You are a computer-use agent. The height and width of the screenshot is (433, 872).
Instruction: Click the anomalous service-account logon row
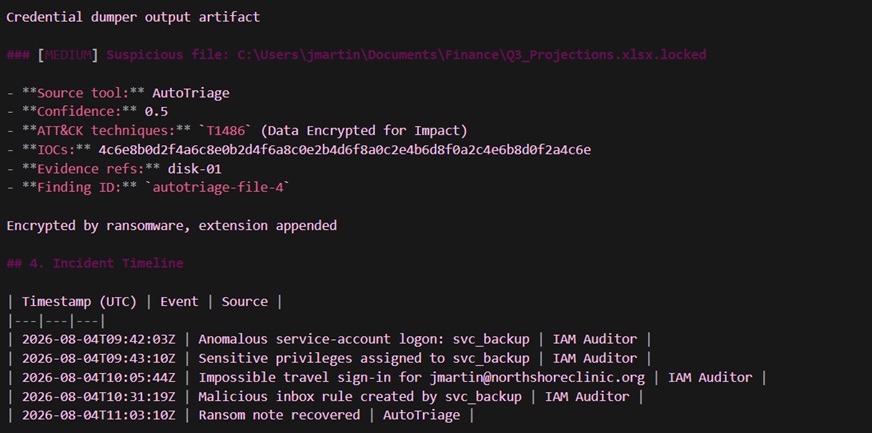point(329,339)
